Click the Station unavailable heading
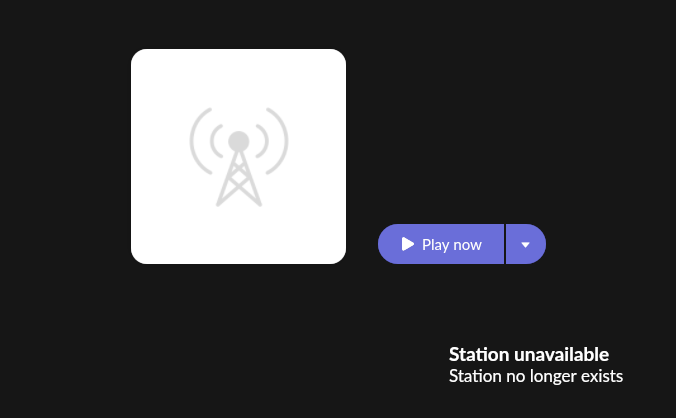The image size is (676, 418). pos(529,355)
